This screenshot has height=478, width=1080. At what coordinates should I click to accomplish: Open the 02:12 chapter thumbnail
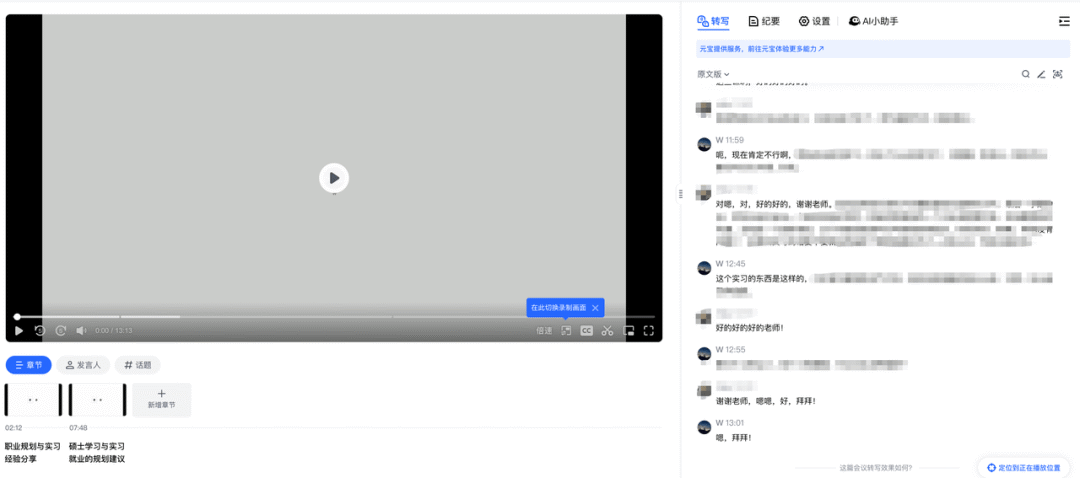pos(33,399)
